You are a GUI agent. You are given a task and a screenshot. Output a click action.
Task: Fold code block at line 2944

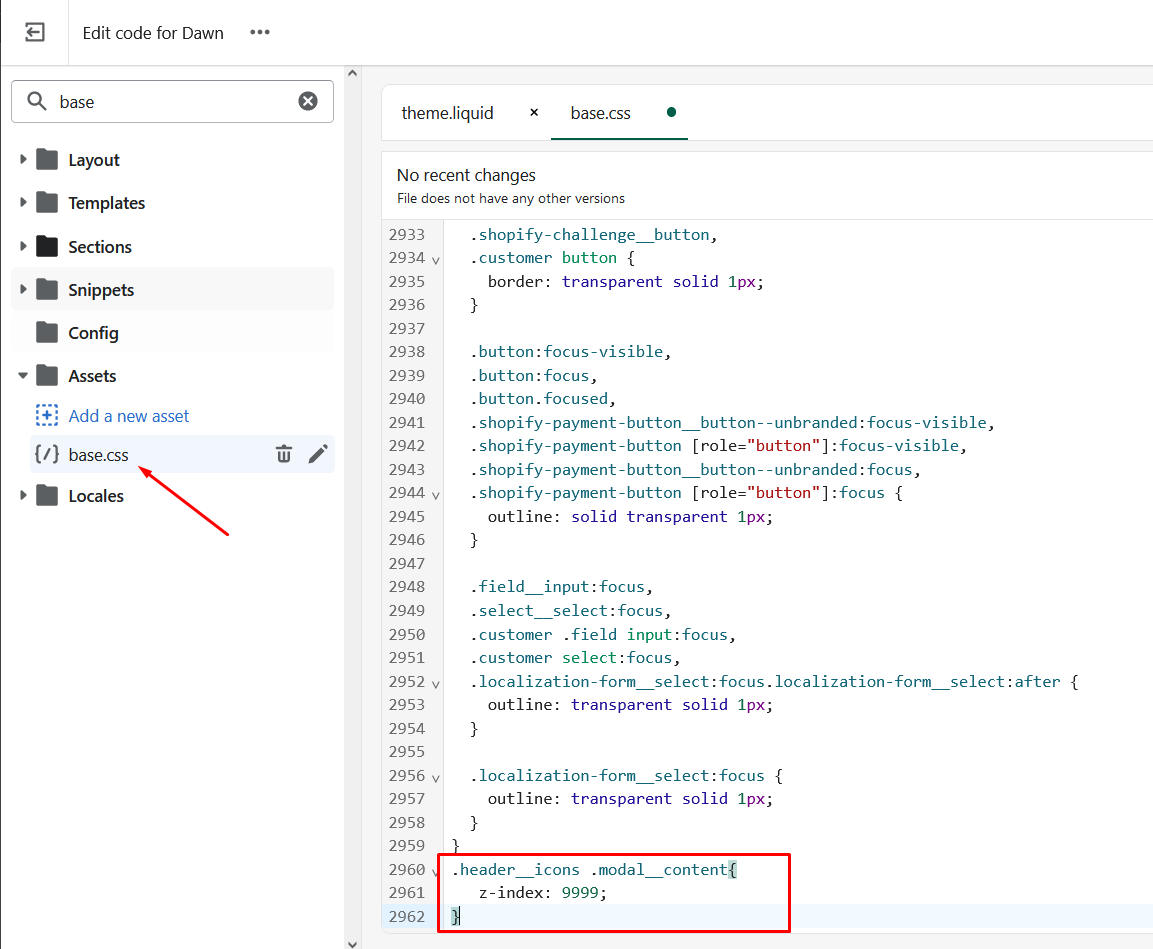[436, 495]
